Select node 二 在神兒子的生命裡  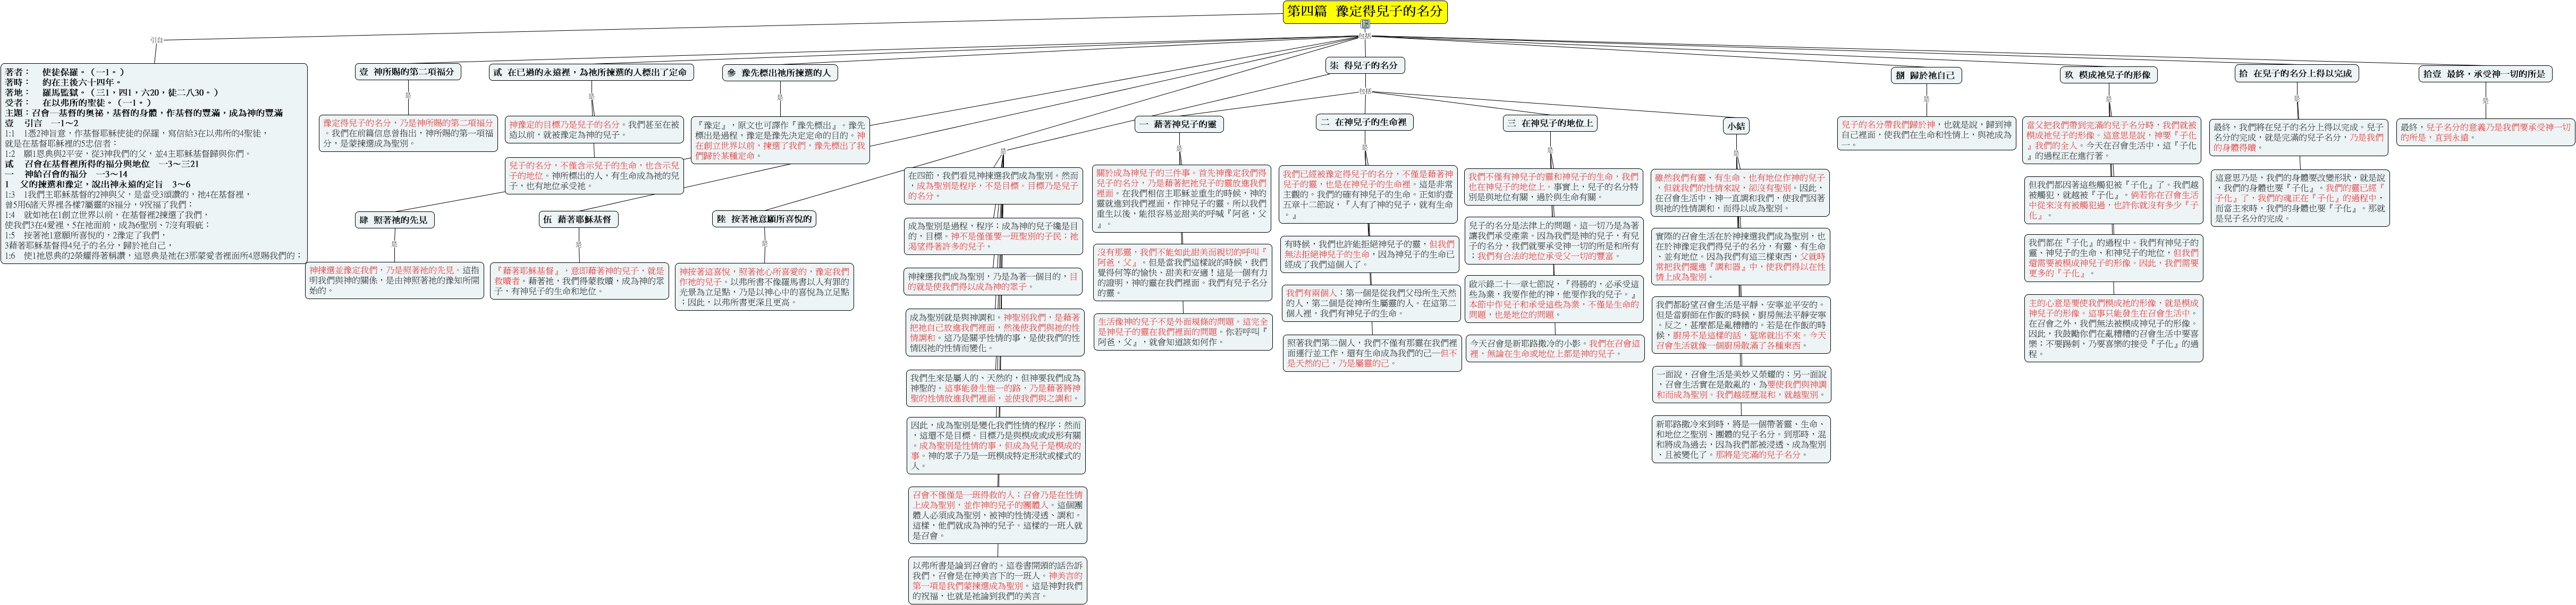point(1364,122)
